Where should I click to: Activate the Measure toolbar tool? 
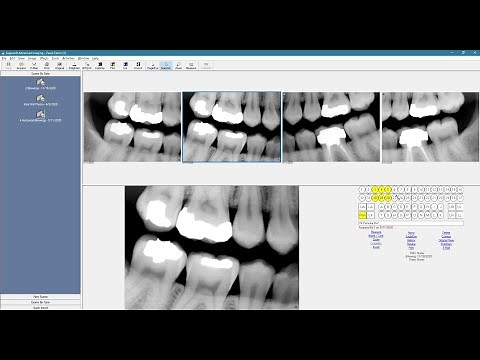pyautogui.click(x=191, y=66)
